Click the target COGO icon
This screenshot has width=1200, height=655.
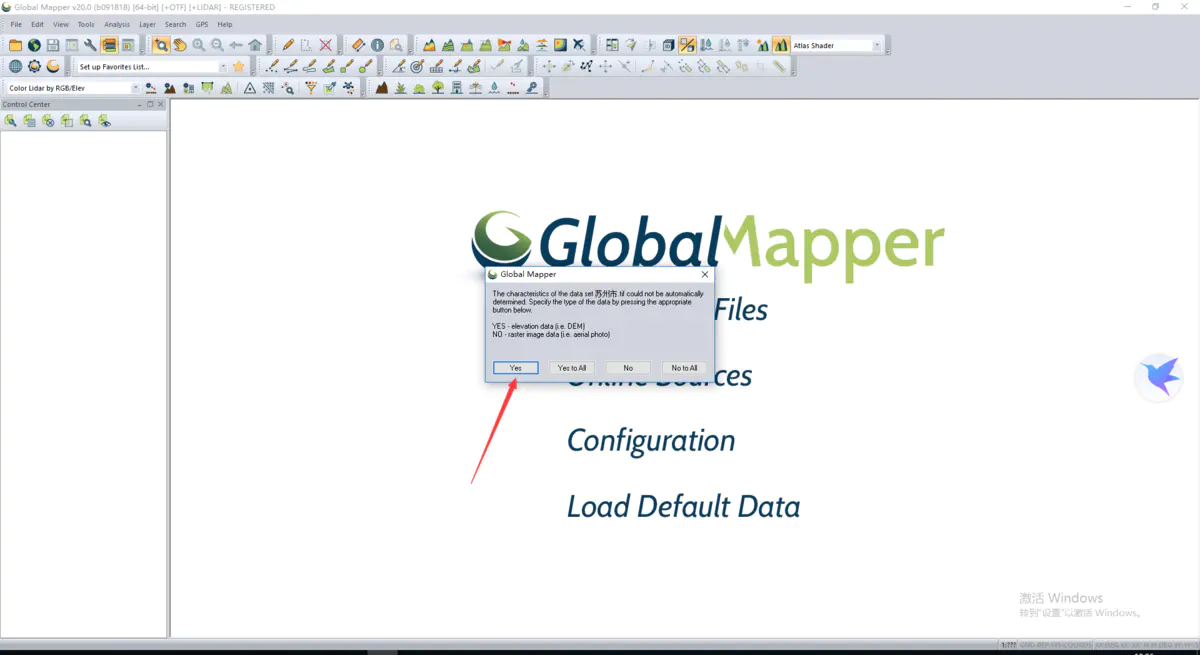pyautogui.click(x=417, y=66)
